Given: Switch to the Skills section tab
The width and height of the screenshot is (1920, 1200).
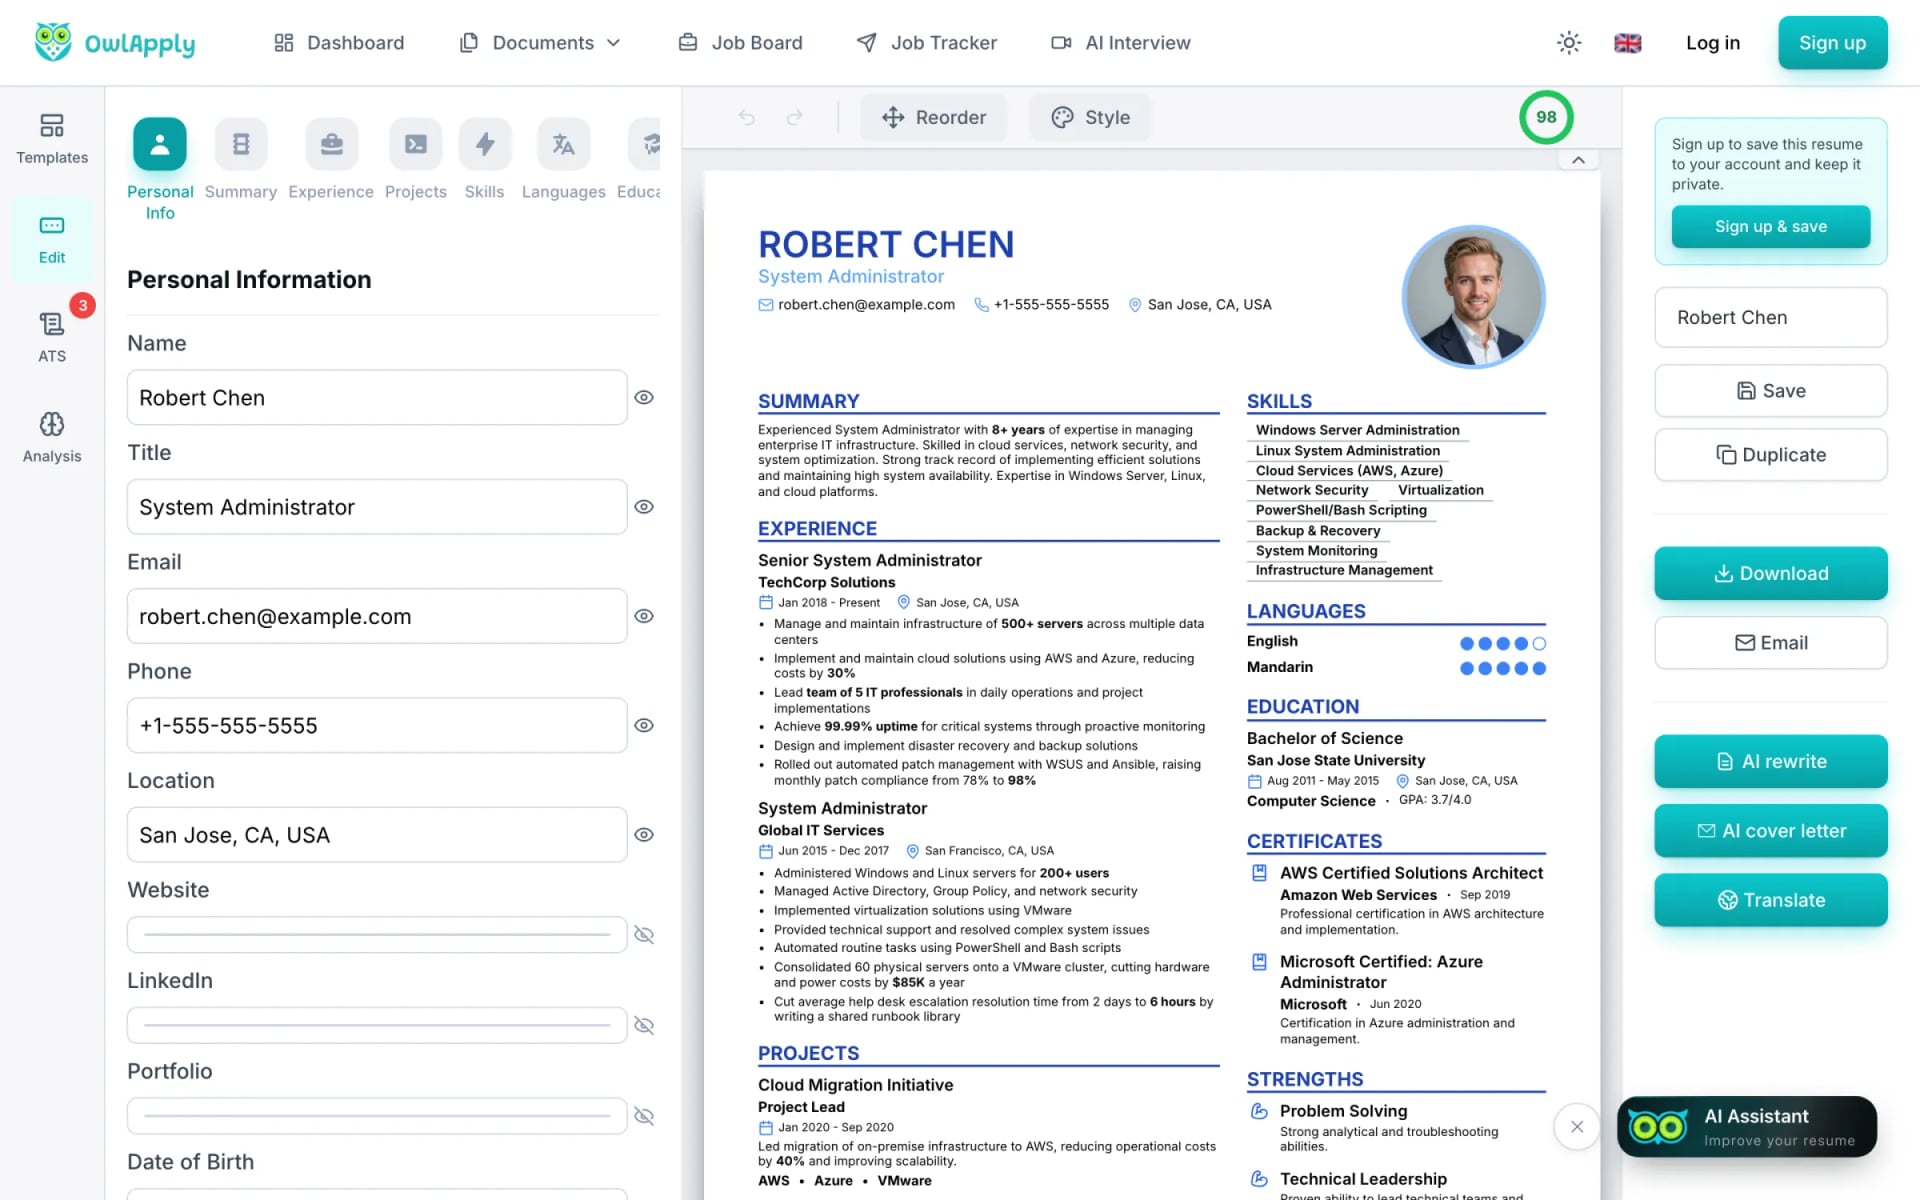Looking at the screenshot, I should tap(484, 160).
